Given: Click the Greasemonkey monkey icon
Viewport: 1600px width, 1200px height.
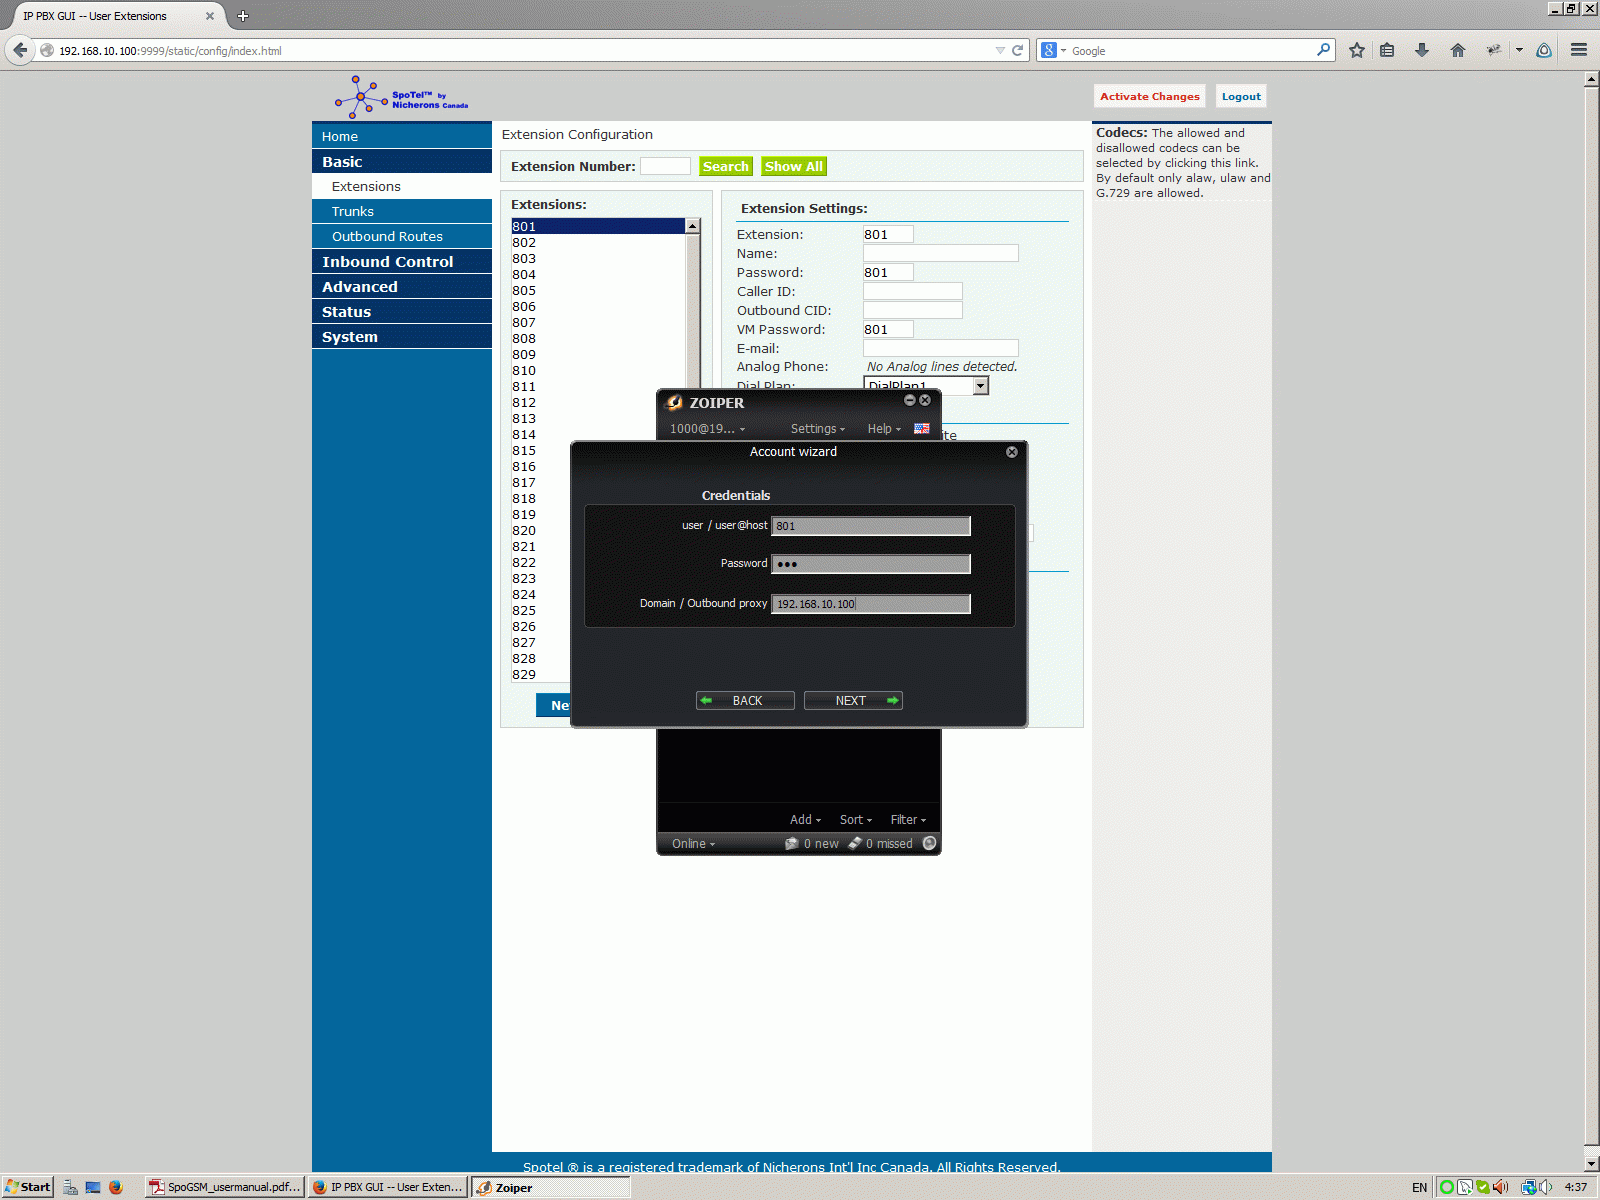Looking at the screenshot, I should pyautogui.click(x=1494, y=50).
